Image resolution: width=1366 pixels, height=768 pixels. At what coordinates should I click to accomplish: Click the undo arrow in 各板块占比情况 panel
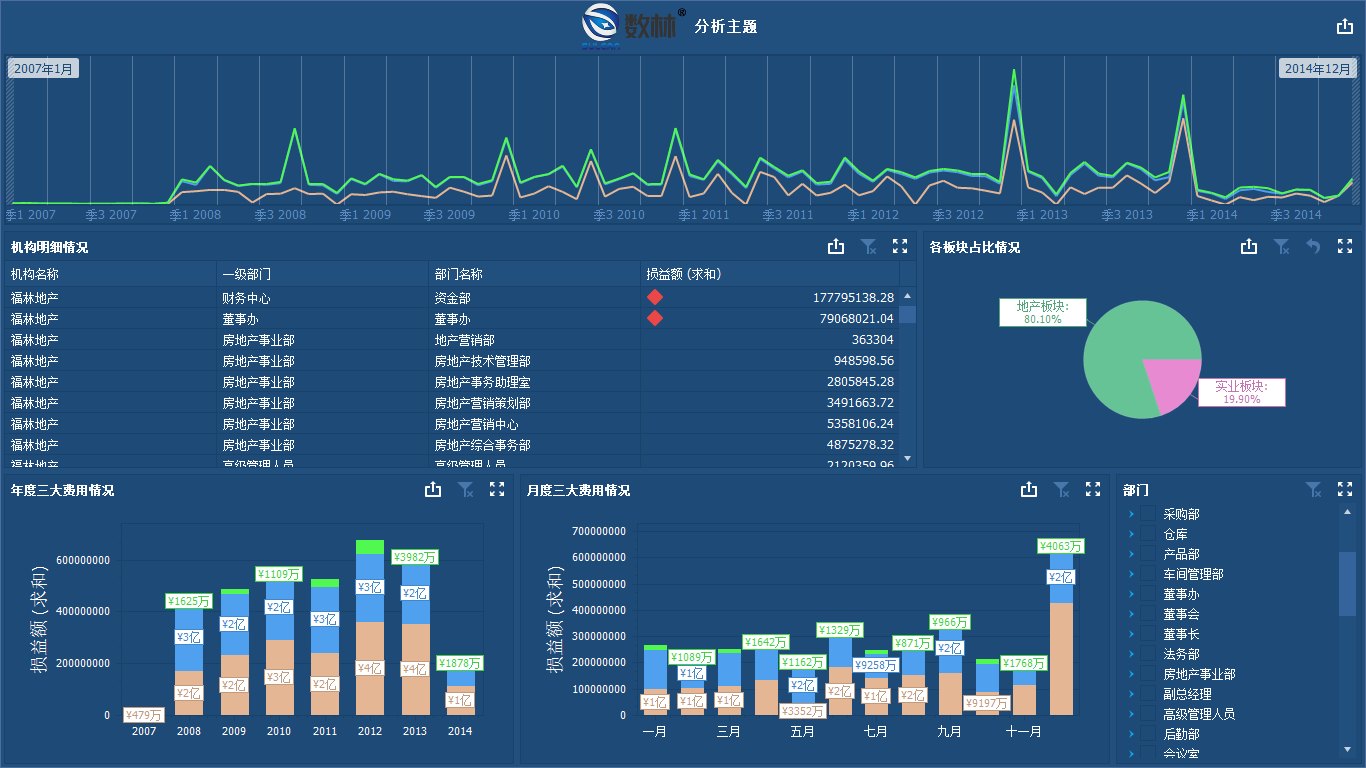point(1313,246)
